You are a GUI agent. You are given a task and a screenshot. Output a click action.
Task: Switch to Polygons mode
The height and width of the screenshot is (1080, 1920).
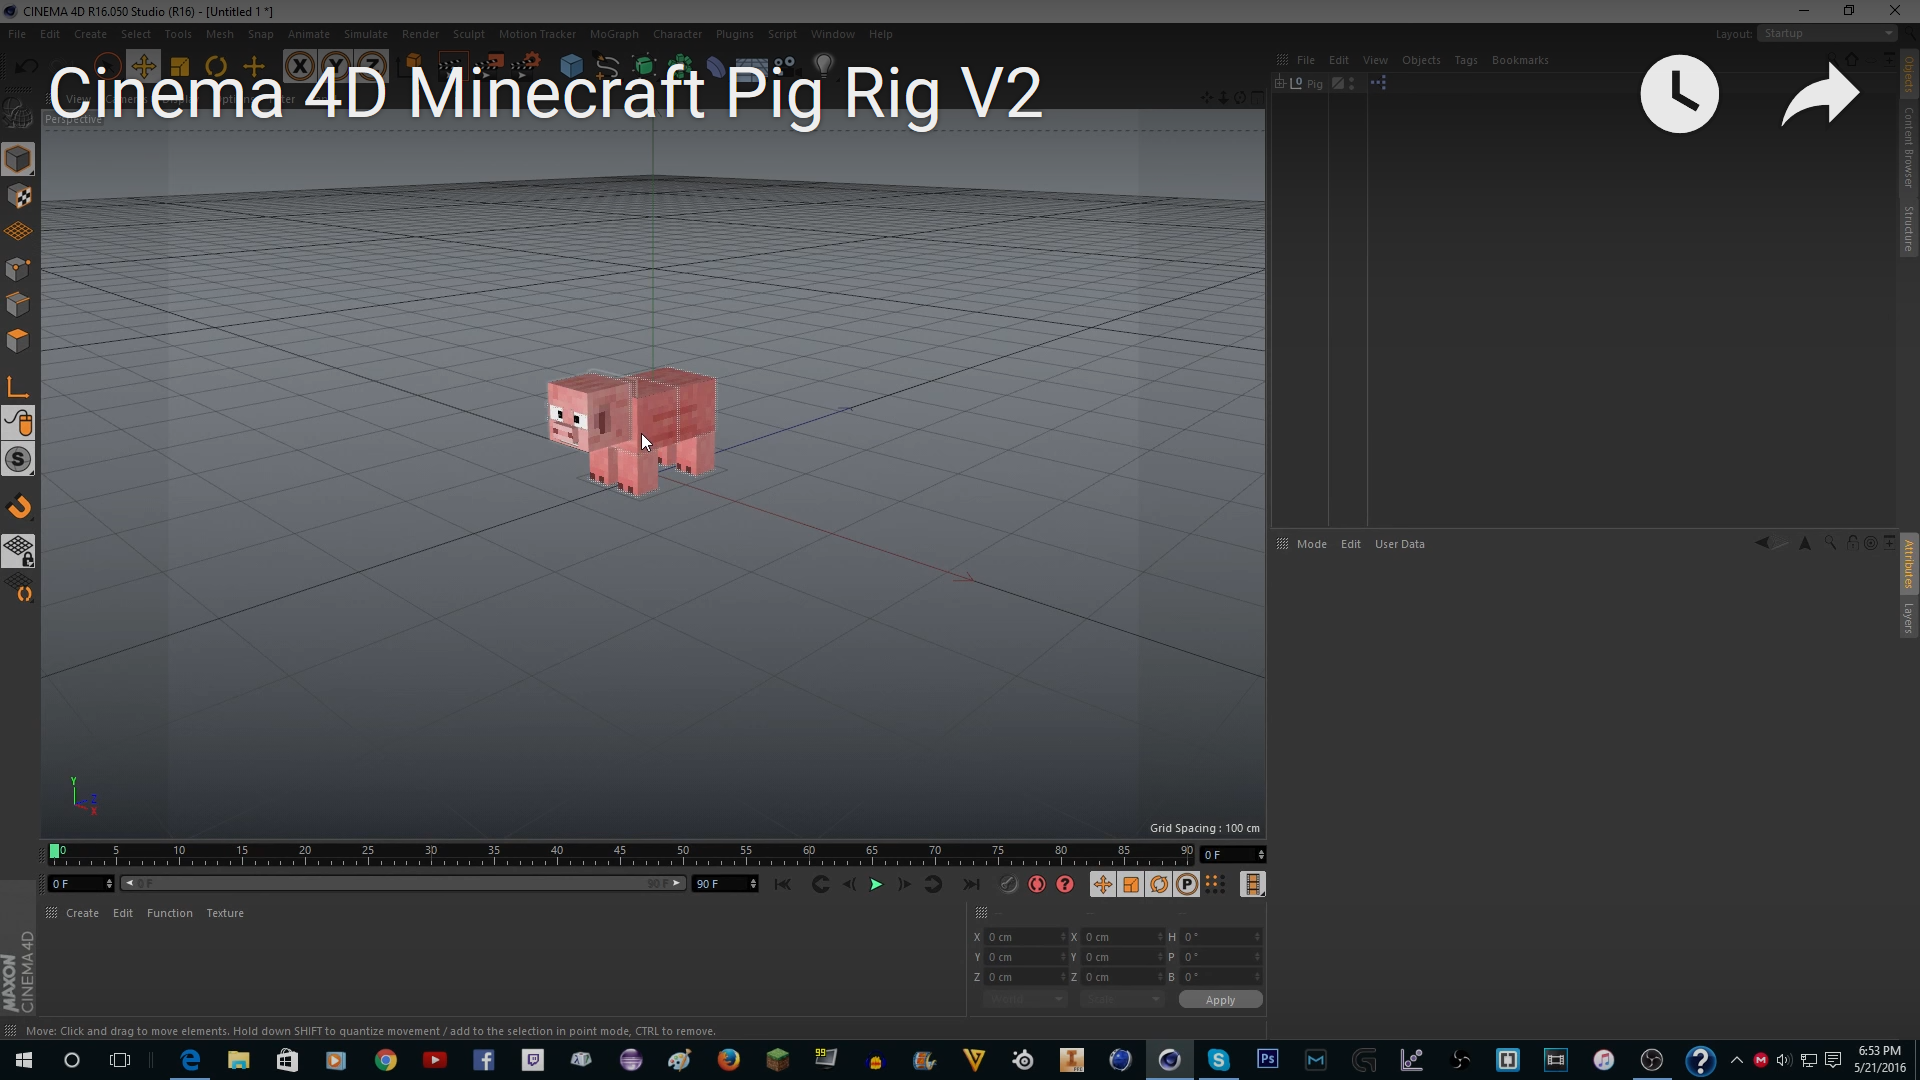(18, 340)
